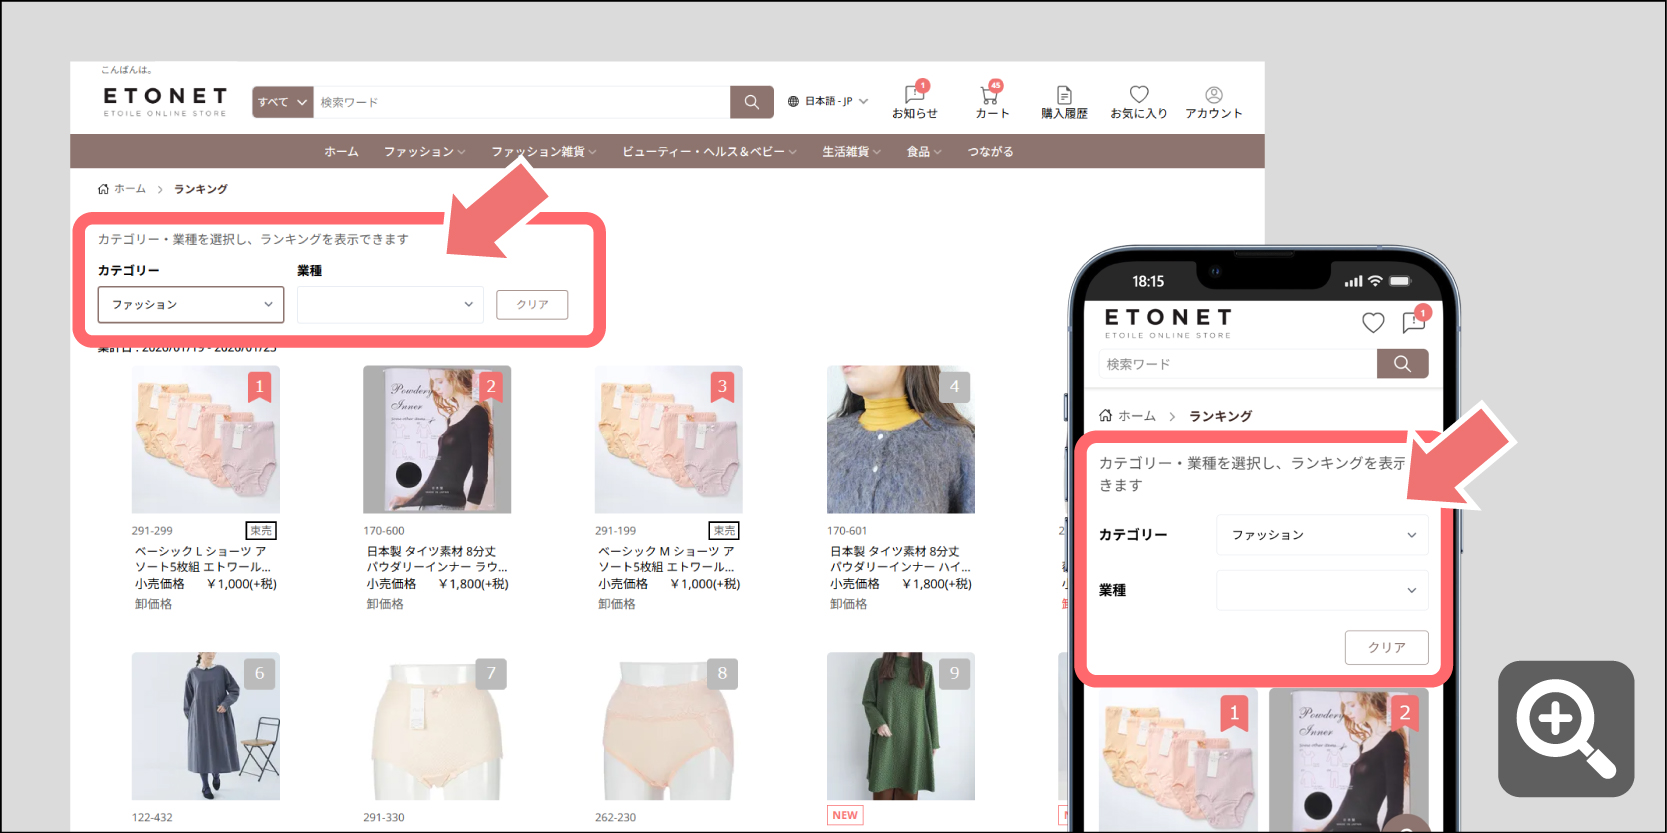The width and height of the screenshot is (1667, 833).
Task: Open the desktop 業種 empty dropdown
Action: [390, 305]
